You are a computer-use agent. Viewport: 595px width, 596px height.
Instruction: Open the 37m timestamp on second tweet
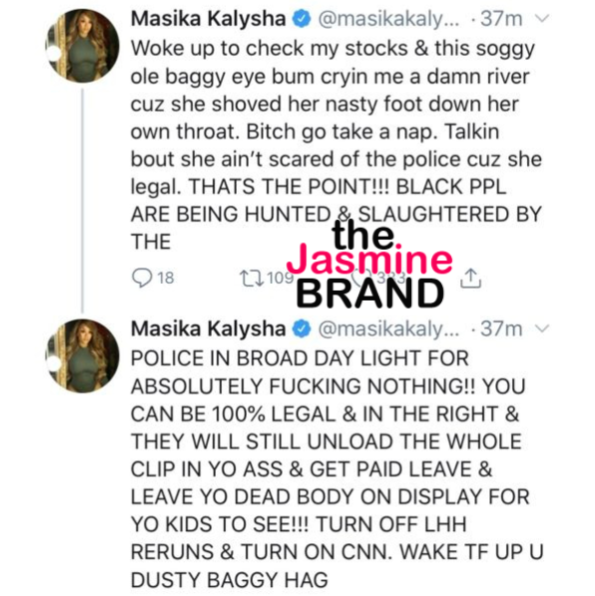pyautogui.click(x=501, y=329)
